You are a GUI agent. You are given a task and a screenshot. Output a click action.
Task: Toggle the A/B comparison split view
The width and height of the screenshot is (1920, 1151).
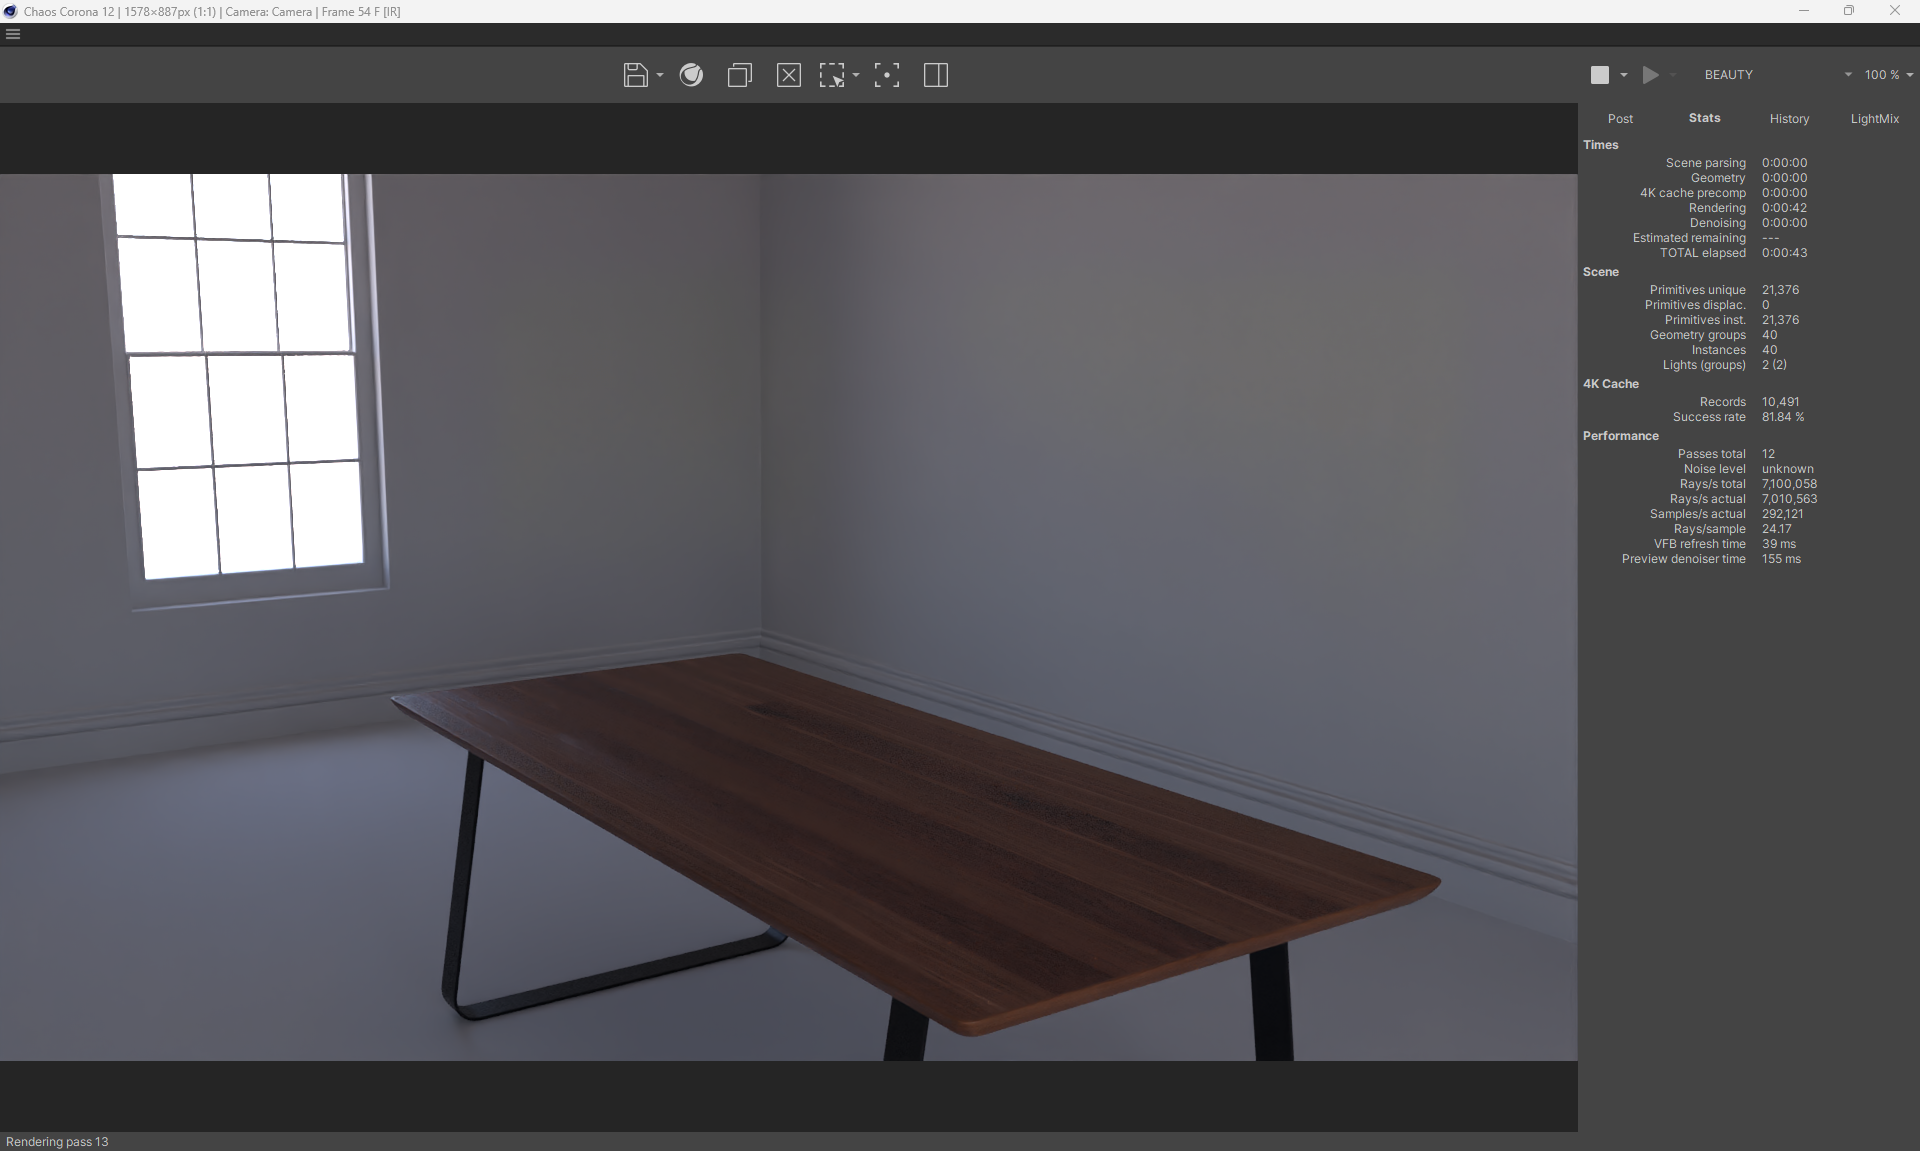pyautogui.click(x=936, y=75)
